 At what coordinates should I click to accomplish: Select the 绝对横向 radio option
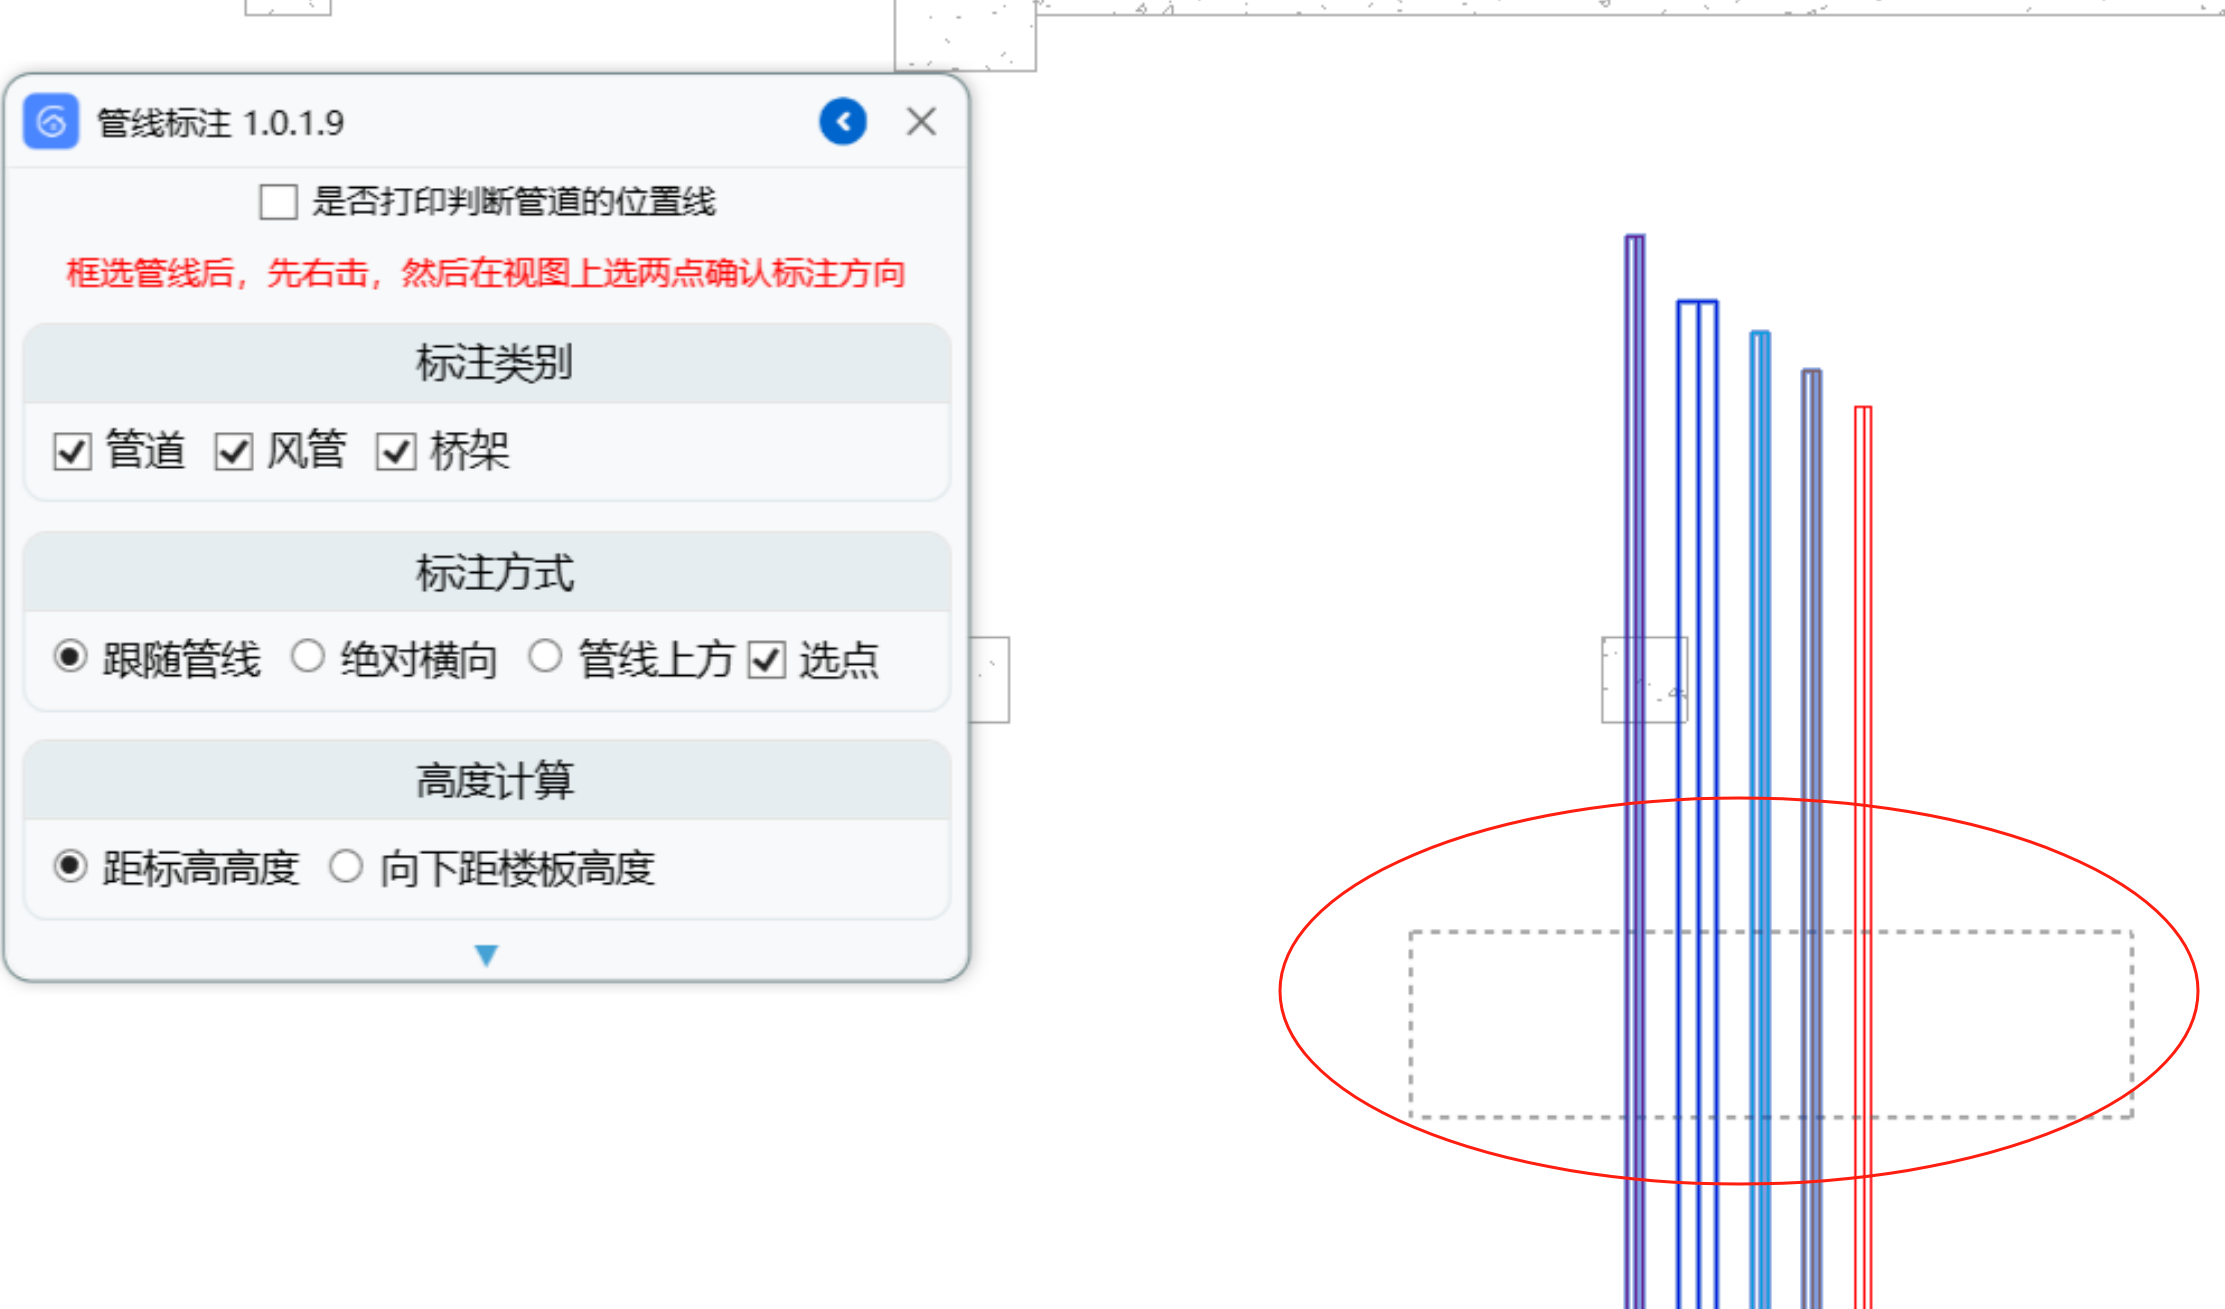click(x=308, y=657)
